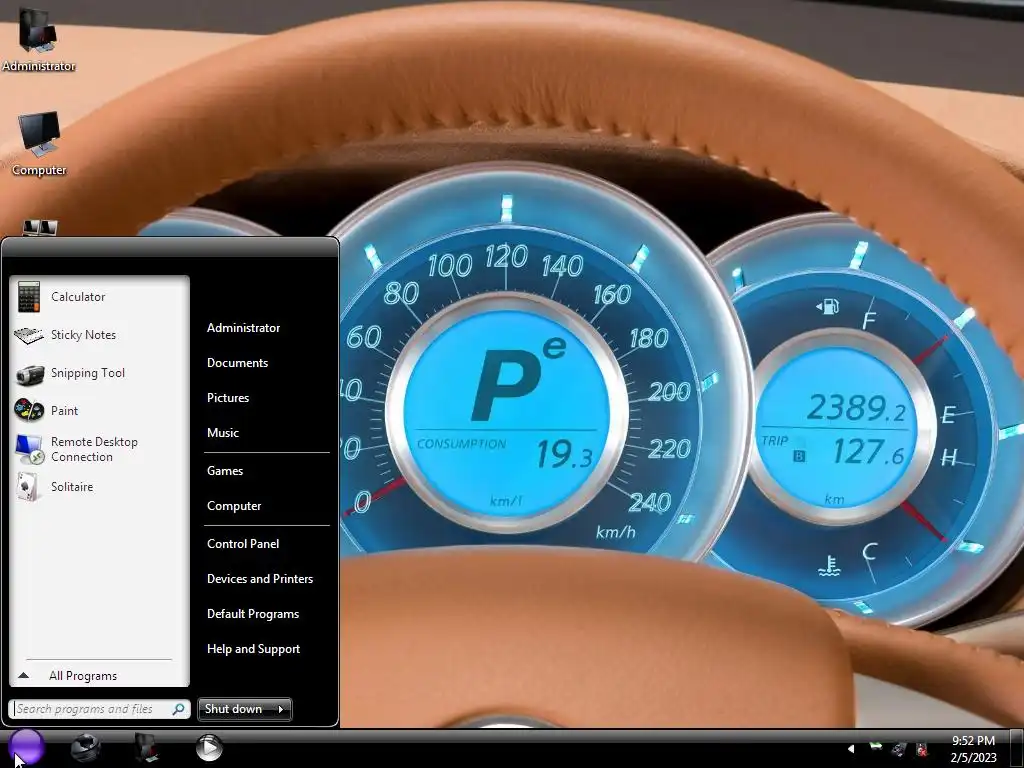Click the muted volume tray icon

[922, 749]
